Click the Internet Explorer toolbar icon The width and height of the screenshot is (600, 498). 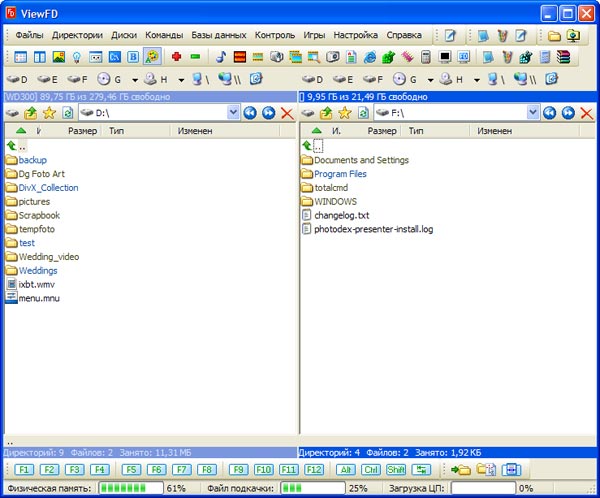point(370,57)
